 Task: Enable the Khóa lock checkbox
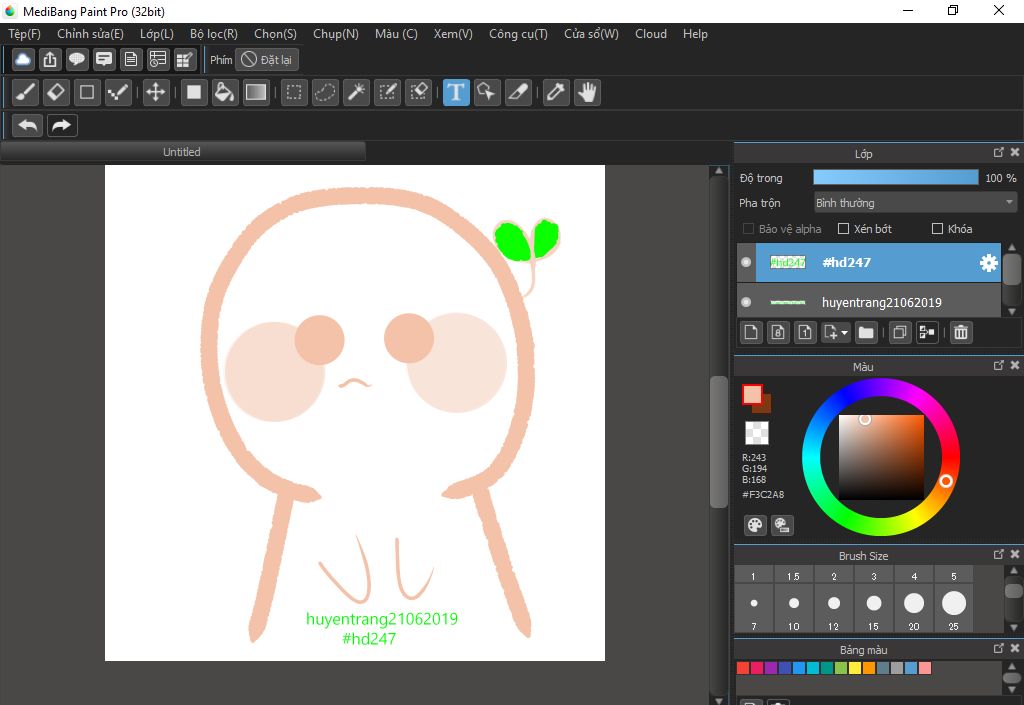[937, 229]
